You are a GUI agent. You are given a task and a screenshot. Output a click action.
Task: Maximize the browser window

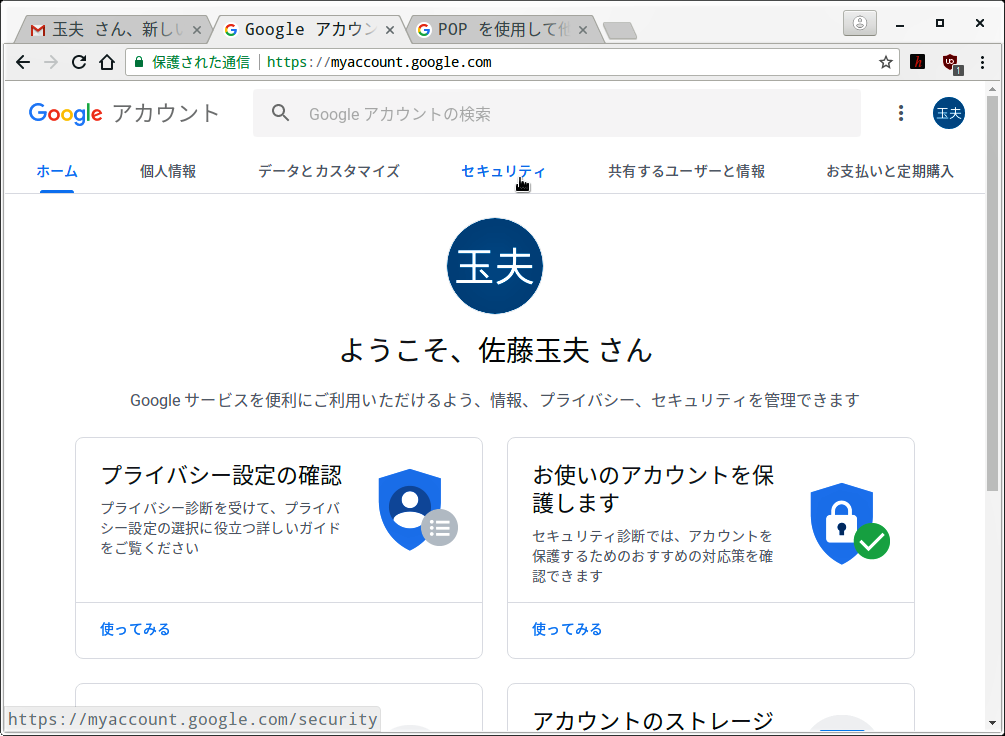click(940, 24)
